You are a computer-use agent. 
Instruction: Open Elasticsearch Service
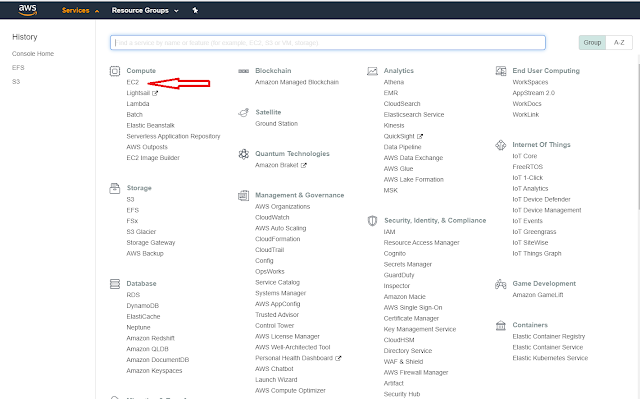414,115
